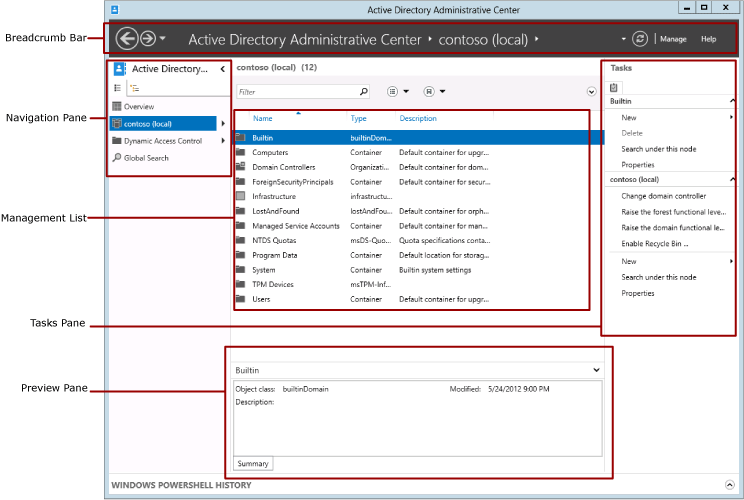Click Search under this node for Builtin
This screenshot has height=500, width=744.
coord(659,149)
